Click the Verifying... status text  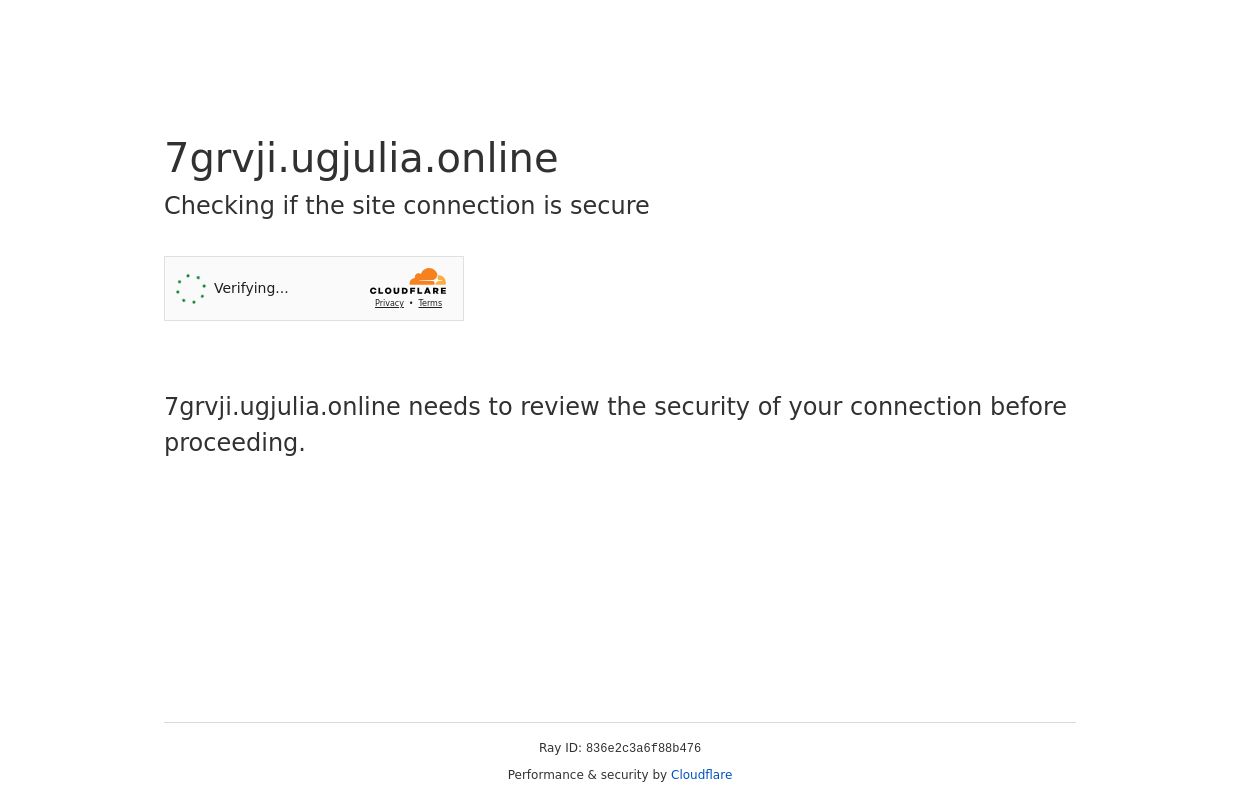pos(251,288)
